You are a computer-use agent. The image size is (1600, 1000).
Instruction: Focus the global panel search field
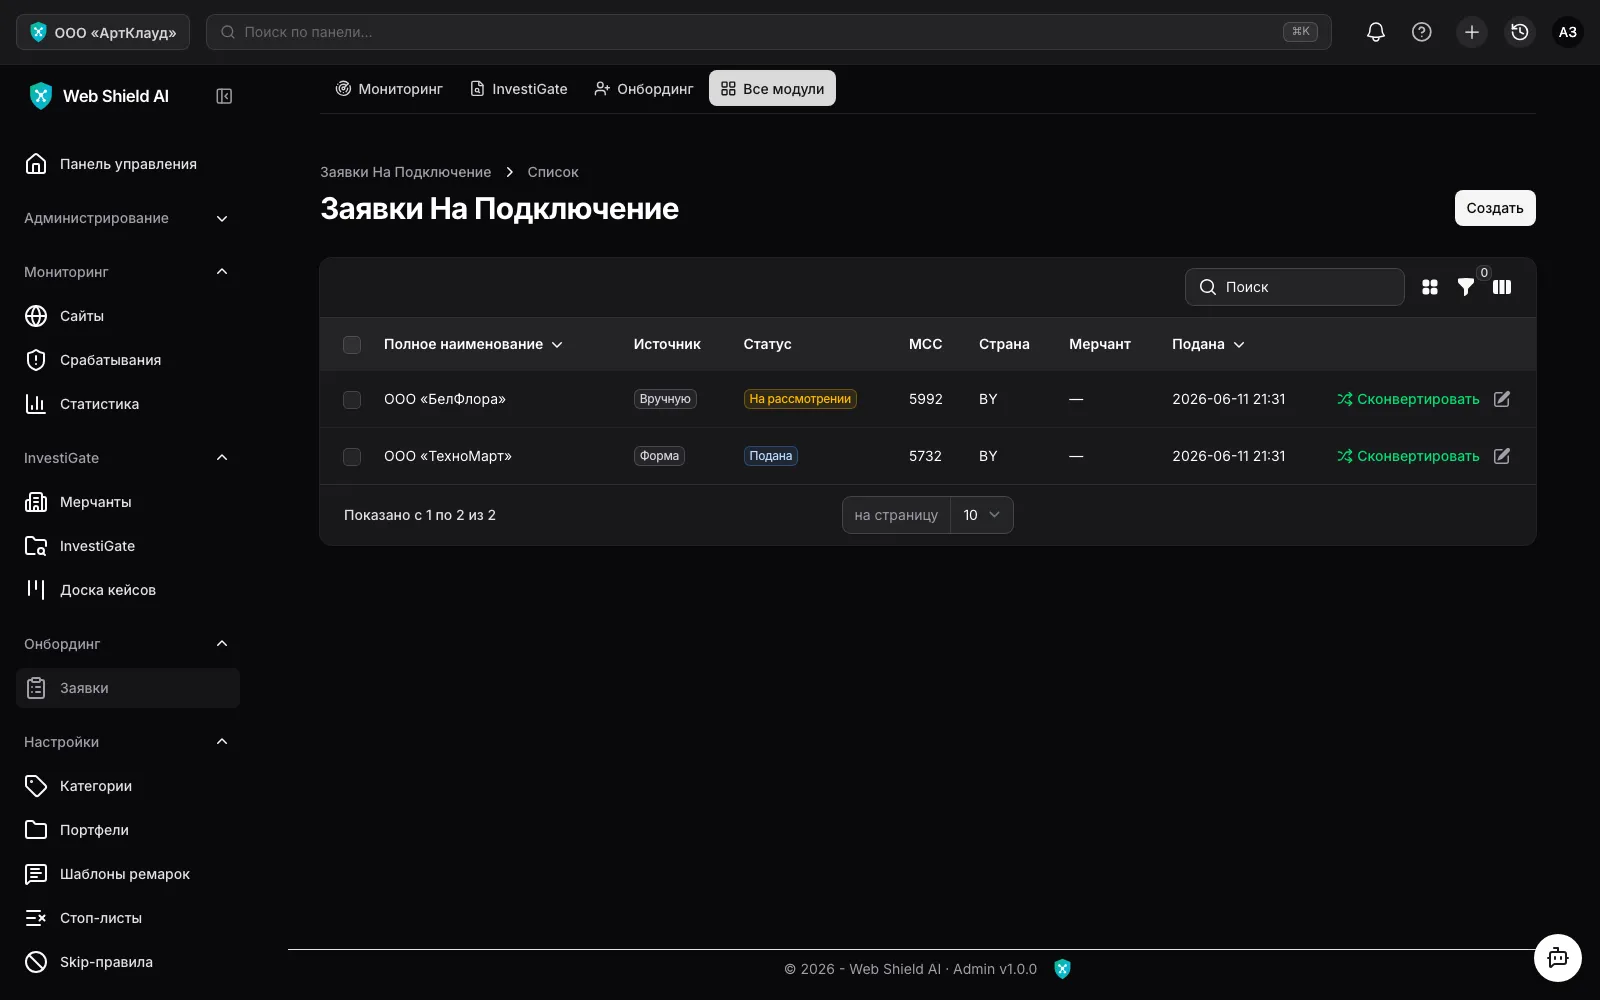(768, 32)
